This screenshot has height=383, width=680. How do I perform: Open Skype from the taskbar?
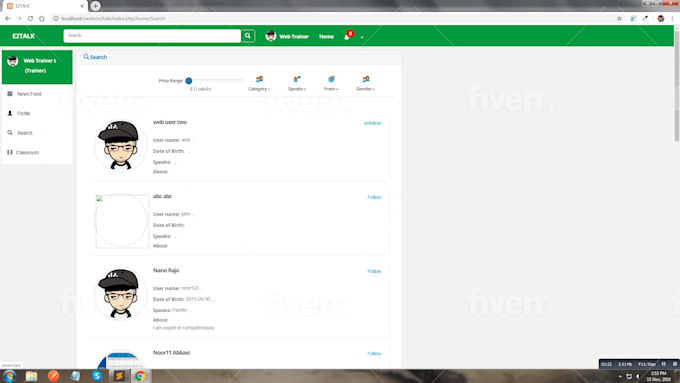tap(97, 376)
